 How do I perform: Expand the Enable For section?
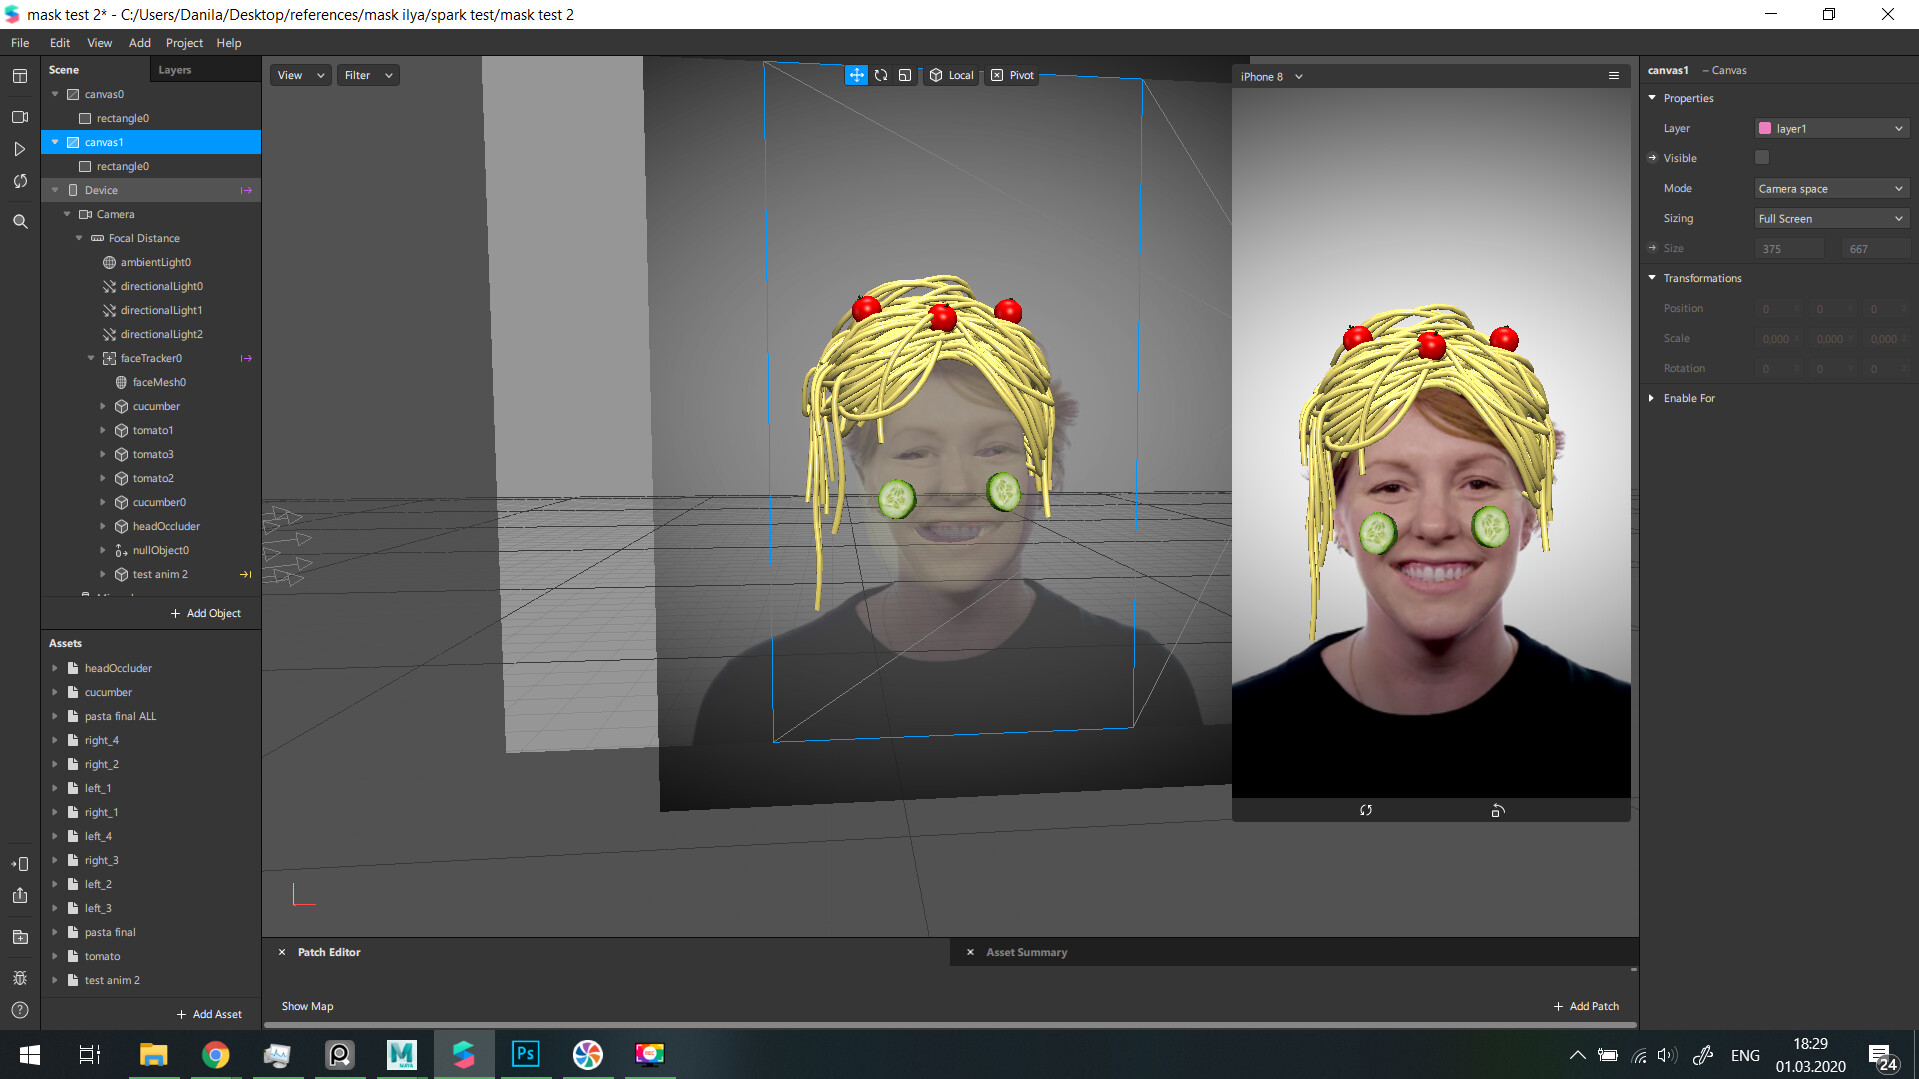pos(1652,398)
